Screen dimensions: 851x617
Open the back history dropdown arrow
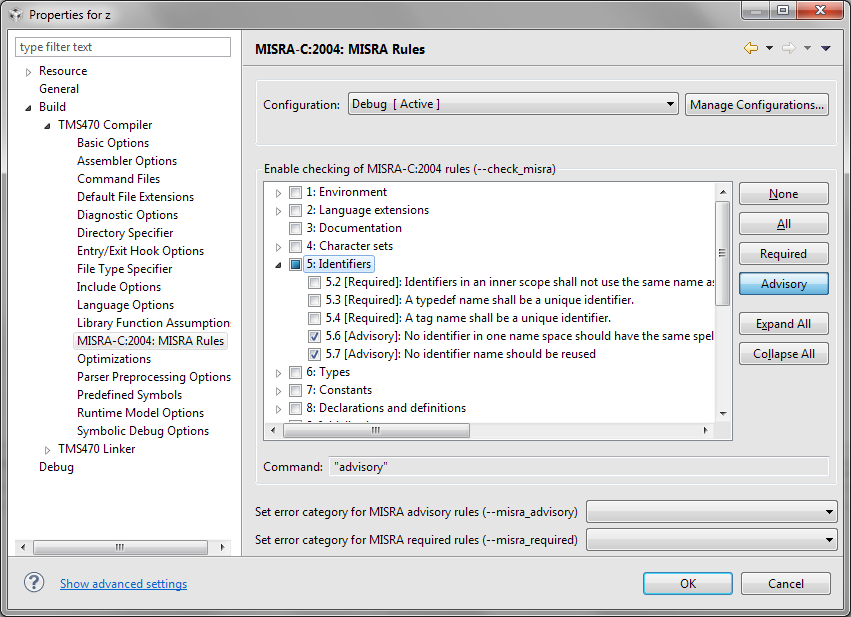pyautogui.click(x=769, y=48)
